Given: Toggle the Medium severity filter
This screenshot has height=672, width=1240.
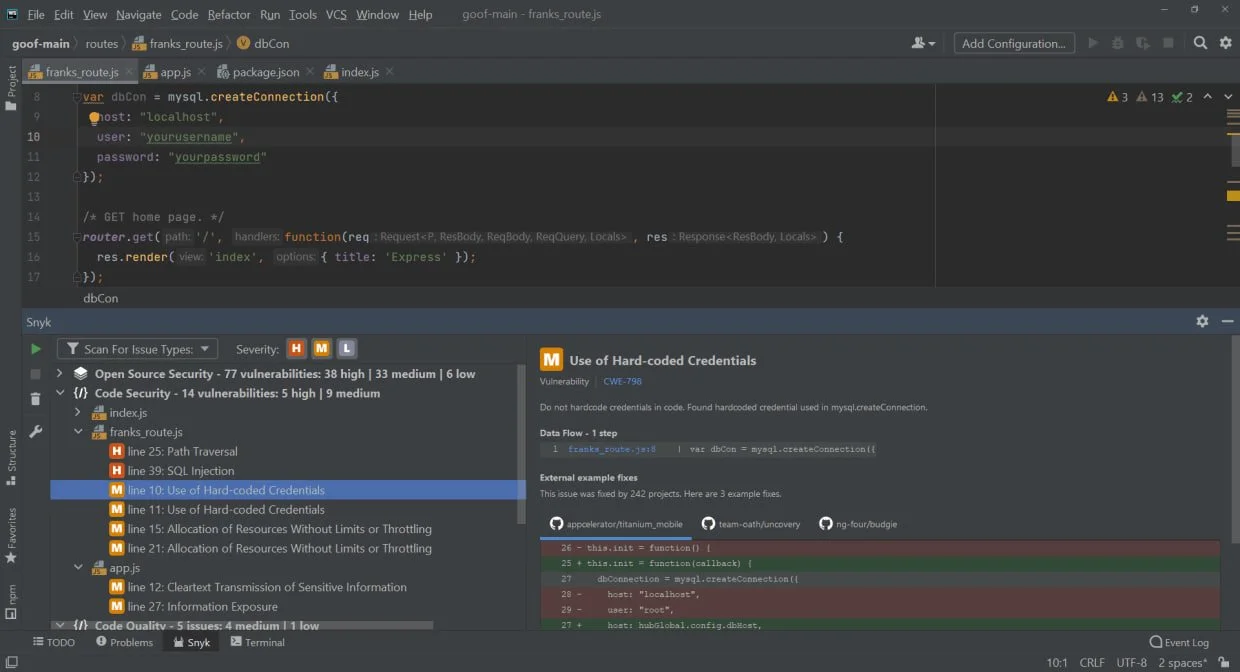Looking at the screenshot, I should [321, 348].
